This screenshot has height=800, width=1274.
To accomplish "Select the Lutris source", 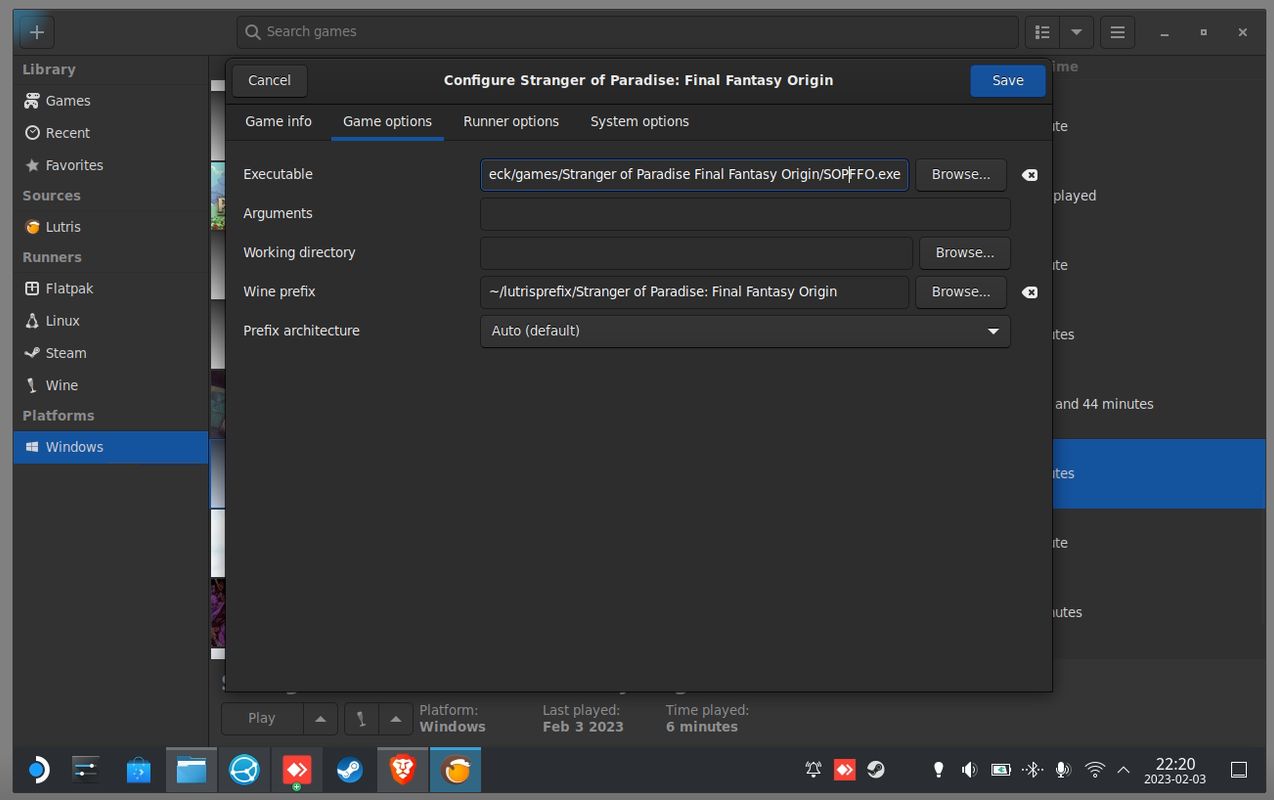I will click(111, 227).
